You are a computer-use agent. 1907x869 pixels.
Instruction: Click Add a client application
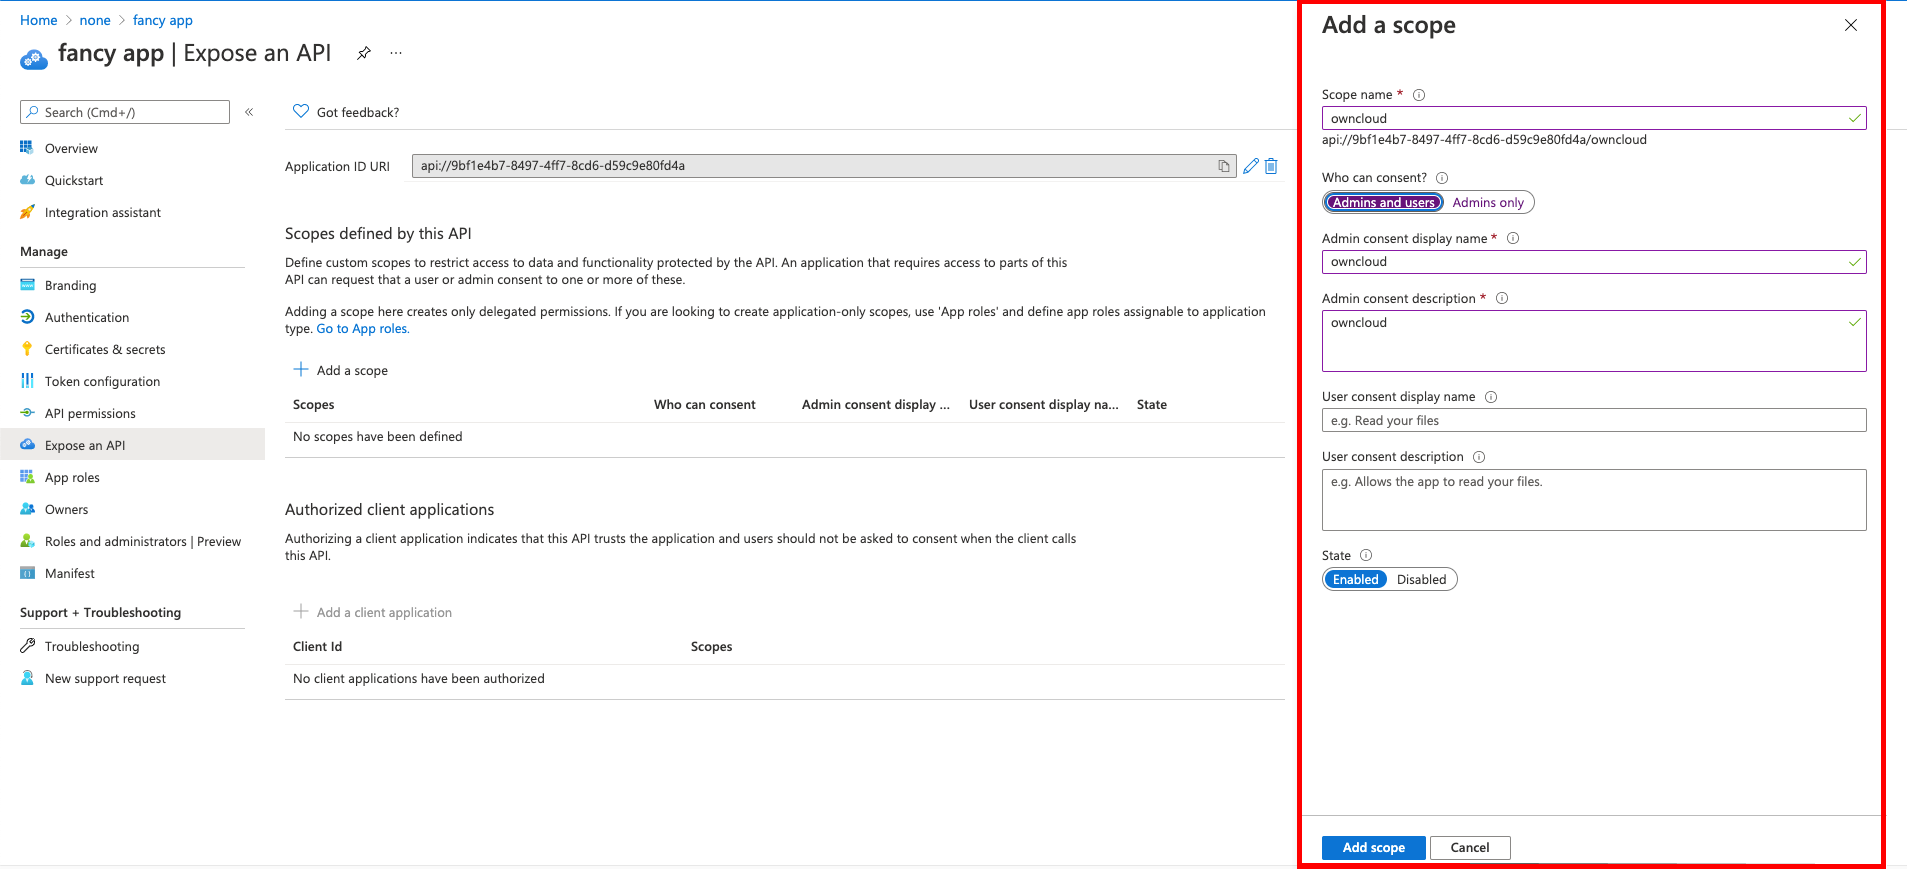[373, 612]
